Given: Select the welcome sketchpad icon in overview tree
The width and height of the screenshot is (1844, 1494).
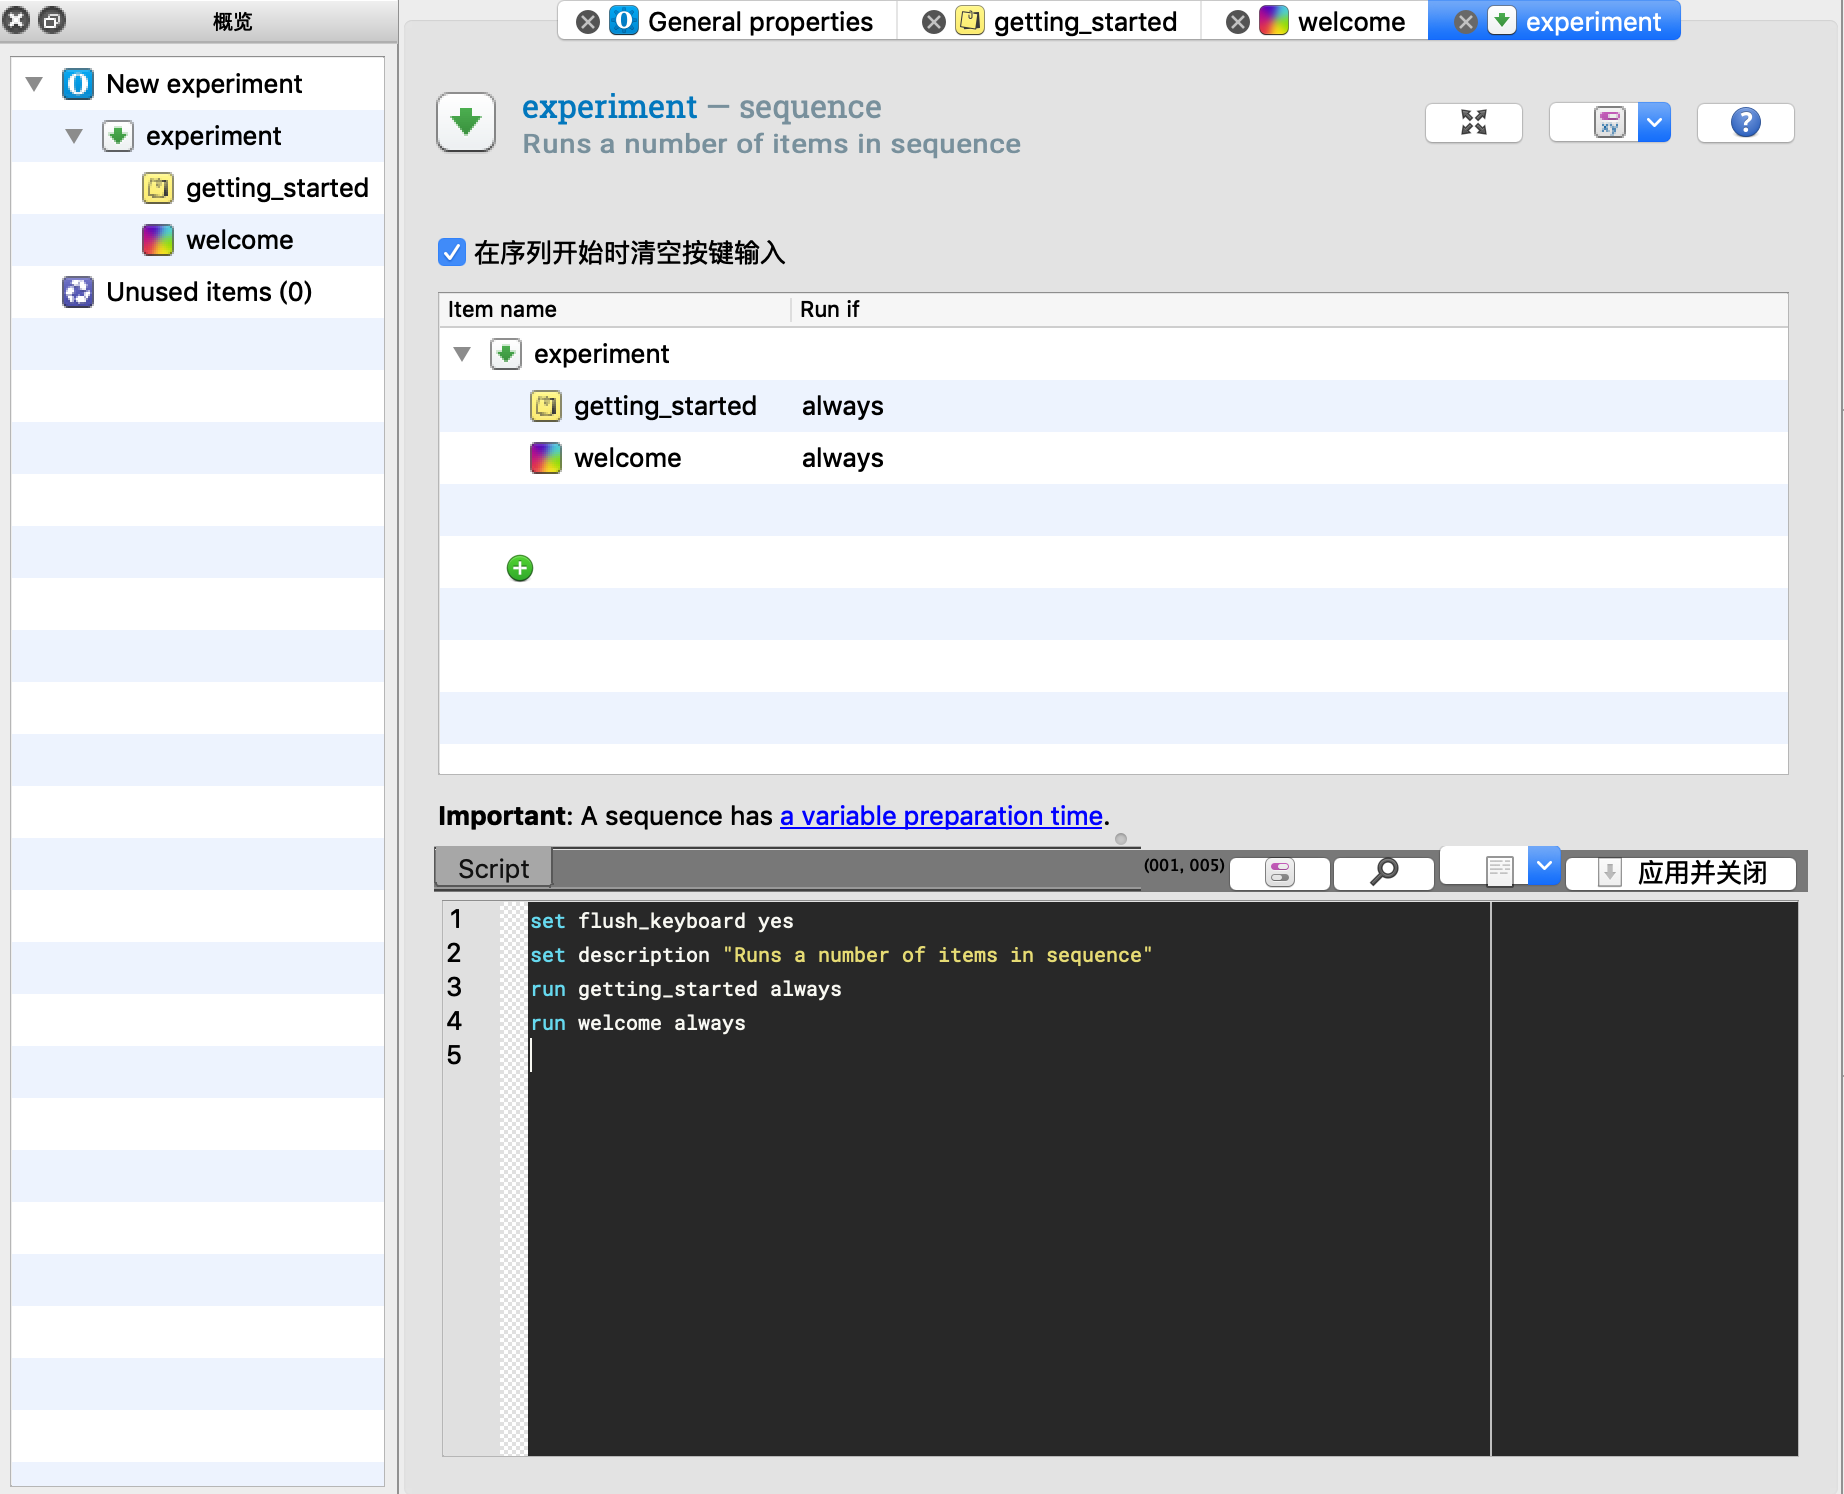Looking at the screenshot, I should tap(157, 240).
